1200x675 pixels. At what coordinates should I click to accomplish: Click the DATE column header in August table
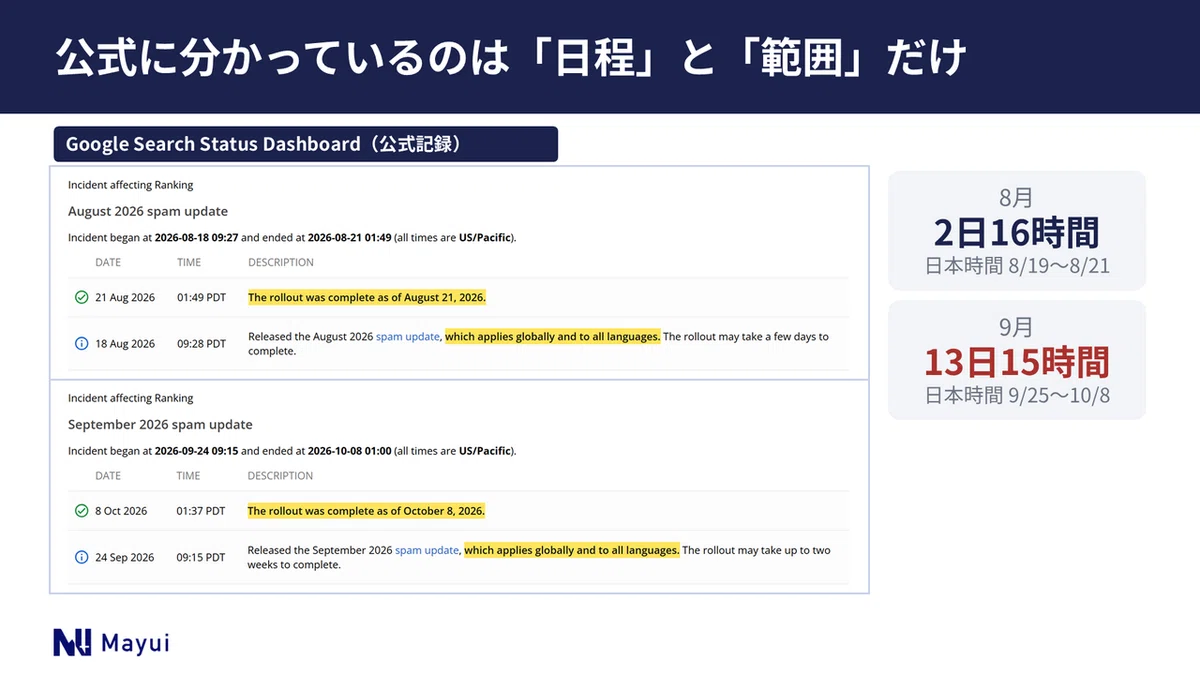[x=108, y=262]
